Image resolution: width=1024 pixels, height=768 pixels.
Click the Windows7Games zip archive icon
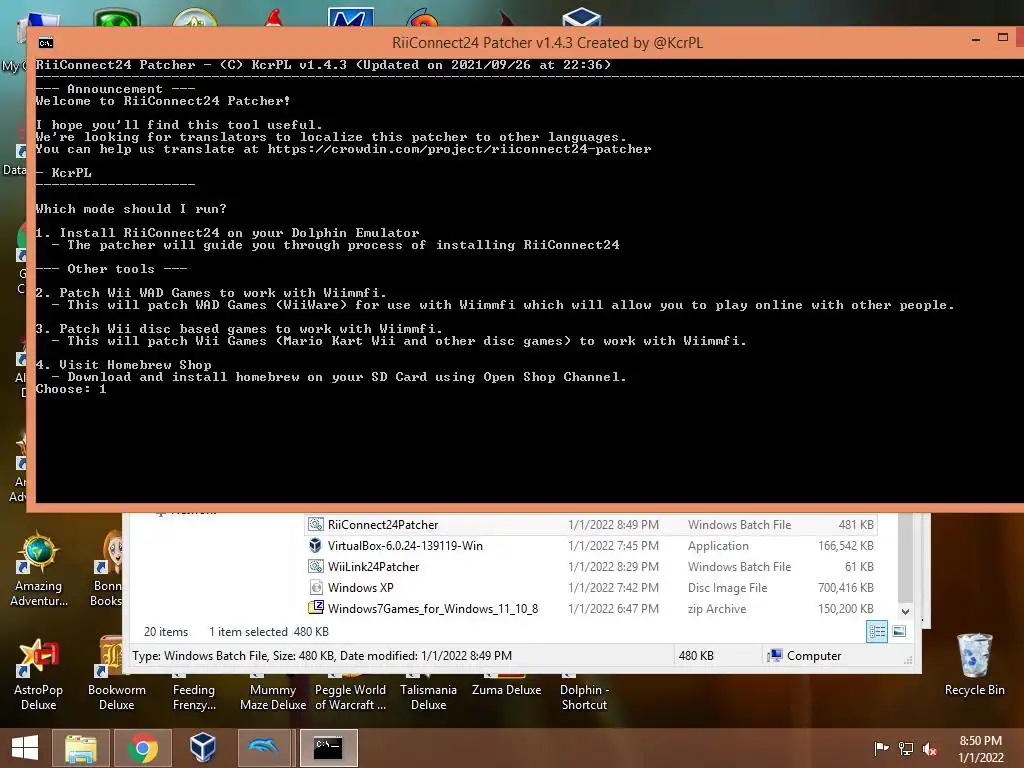pos(316,608)
